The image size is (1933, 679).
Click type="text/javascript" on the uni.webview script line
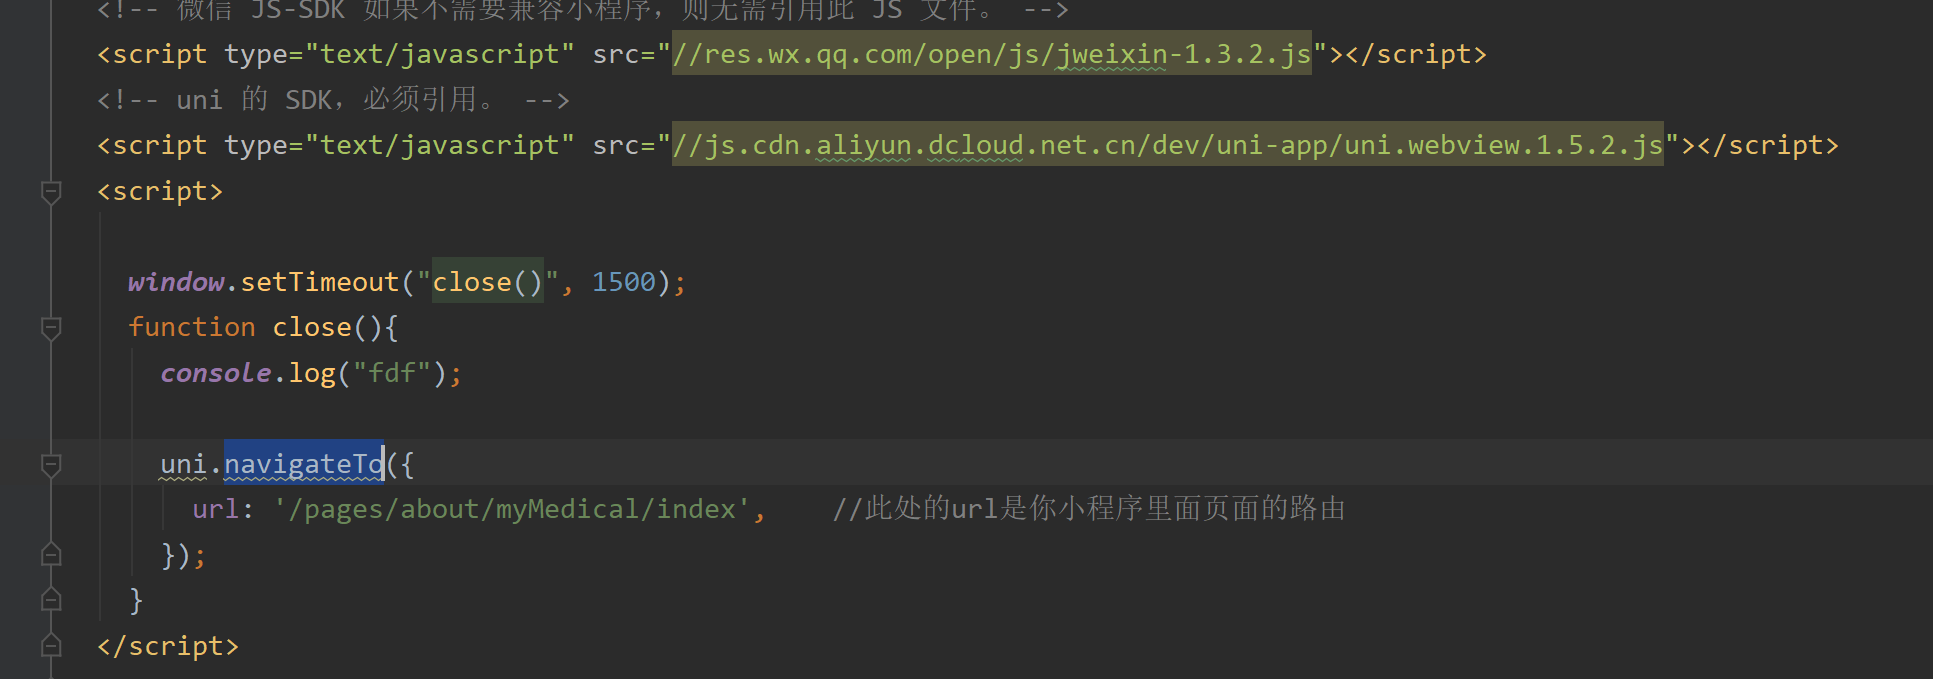[x=400, y=145]
